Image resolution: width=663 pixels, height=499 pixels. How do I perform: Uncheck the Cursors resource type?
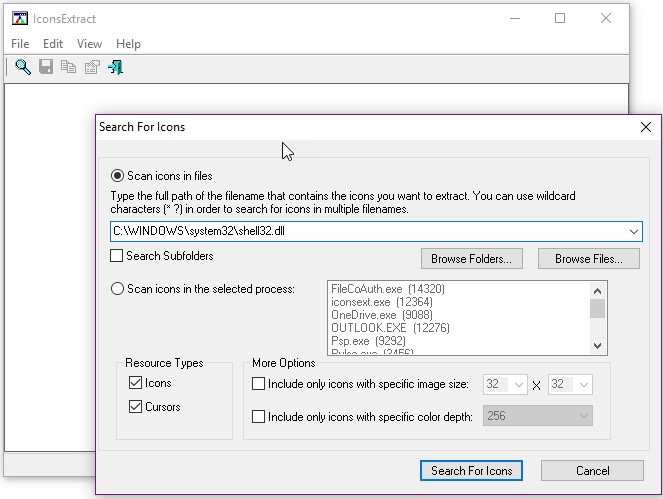coord(135,407)
